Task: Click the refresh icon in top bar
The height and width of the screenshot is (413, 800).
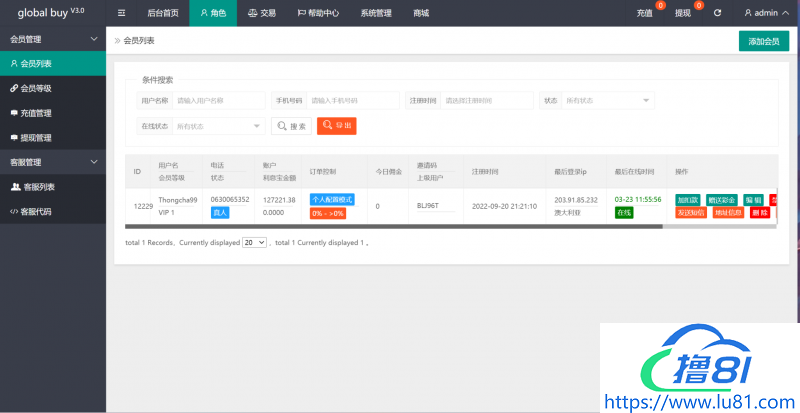Action: (x=717, y=13)
